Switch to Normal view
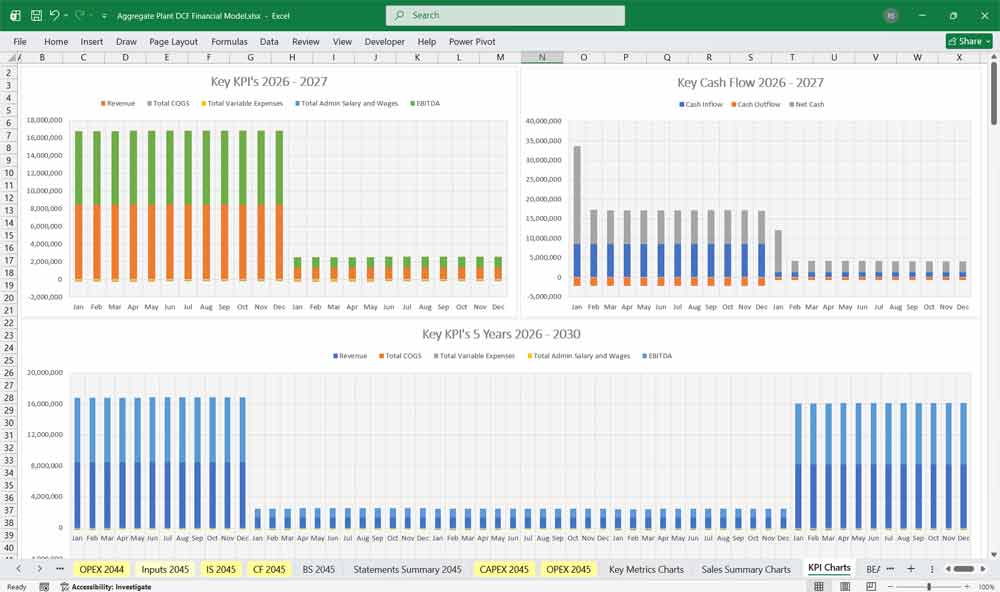Image resolution: width=1000 pixels, height=592 pixels. [819, 586]
